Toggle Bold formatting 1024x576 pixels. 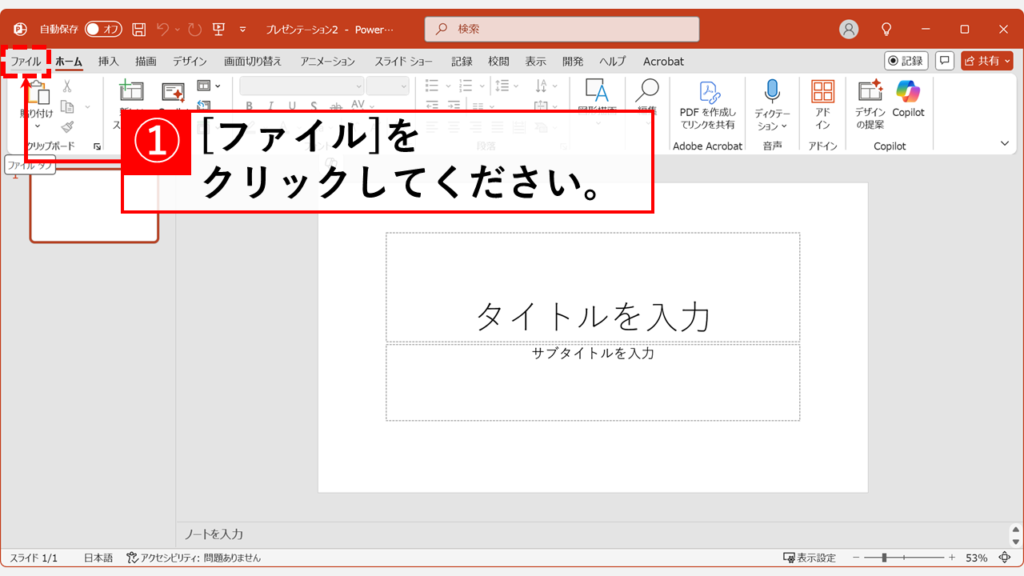click(x=249, y=106)
